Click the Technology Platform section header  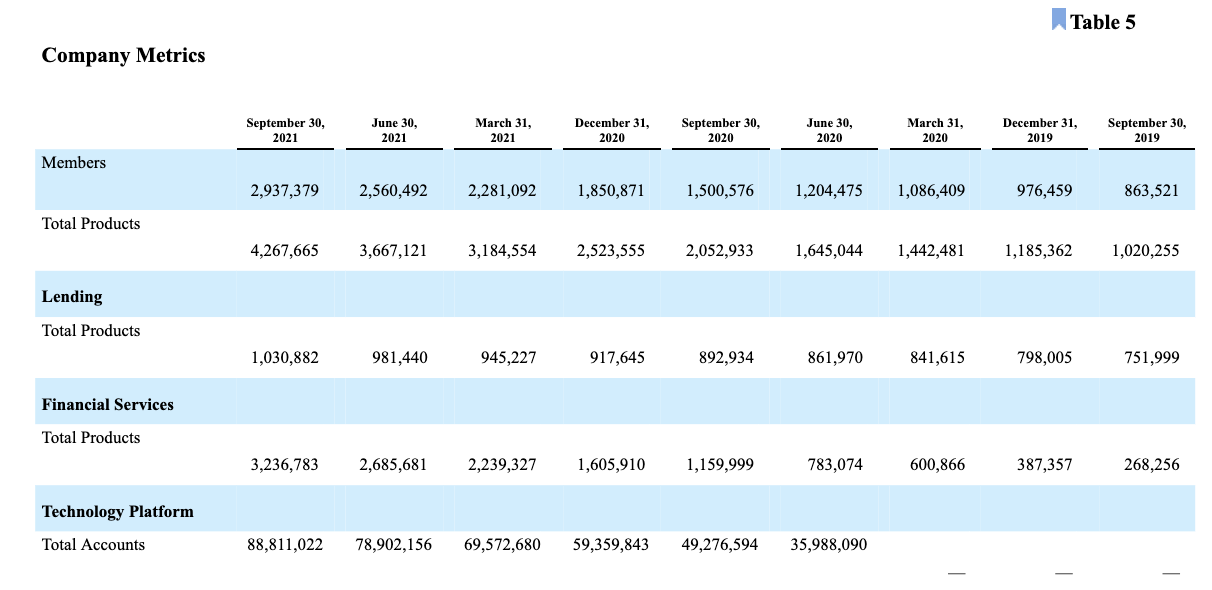tap(118, 512)
